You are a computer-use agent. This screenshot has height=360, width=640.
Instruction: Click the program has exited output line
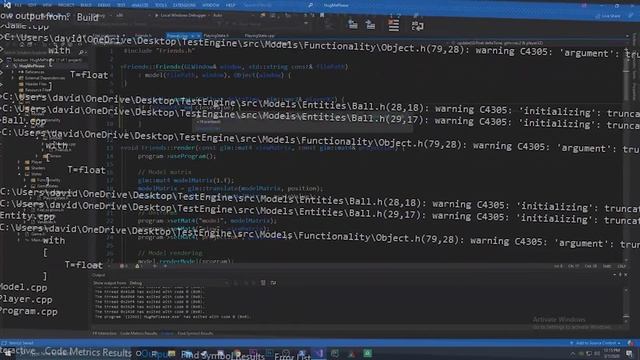point(172,317)
